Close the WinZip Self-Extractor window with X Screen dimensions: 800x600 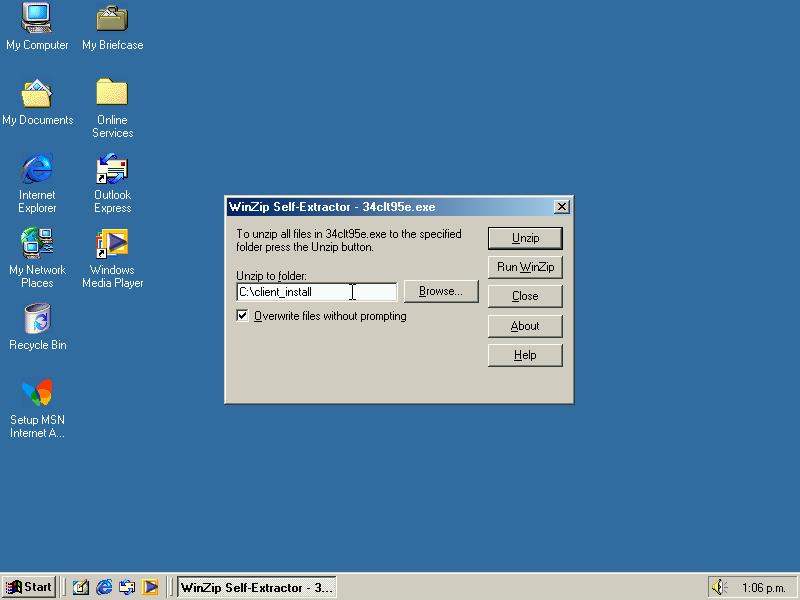tap(562, 207)
